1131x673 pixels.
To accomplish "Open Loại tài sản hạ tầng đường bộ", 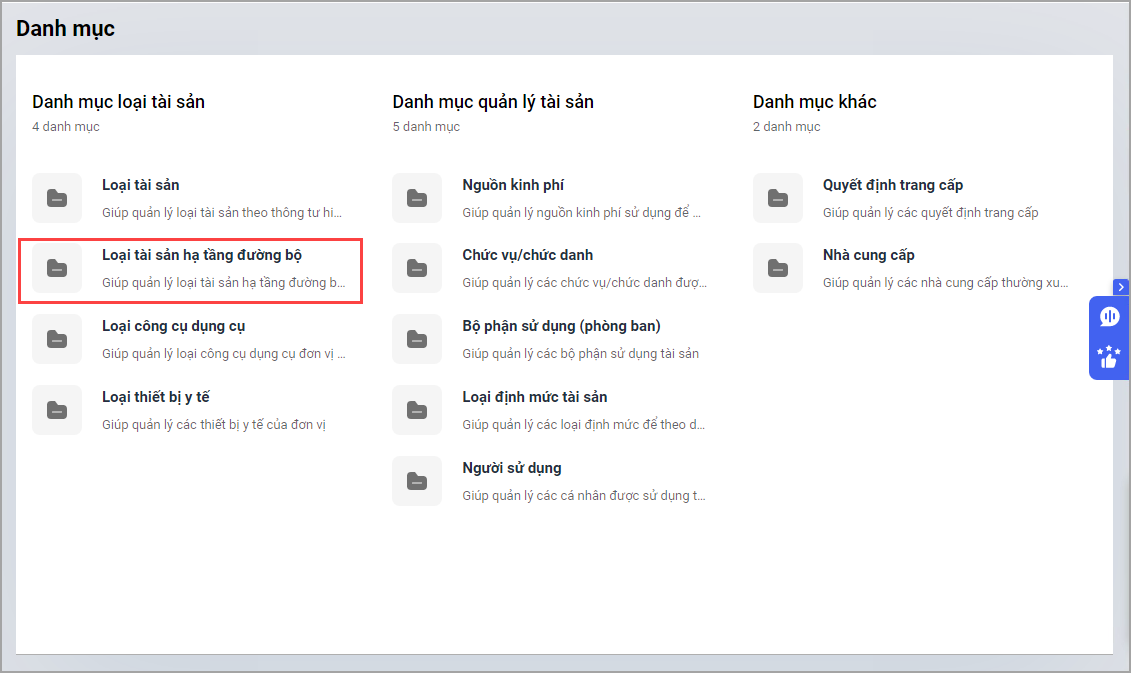I will tap(202, 255).
